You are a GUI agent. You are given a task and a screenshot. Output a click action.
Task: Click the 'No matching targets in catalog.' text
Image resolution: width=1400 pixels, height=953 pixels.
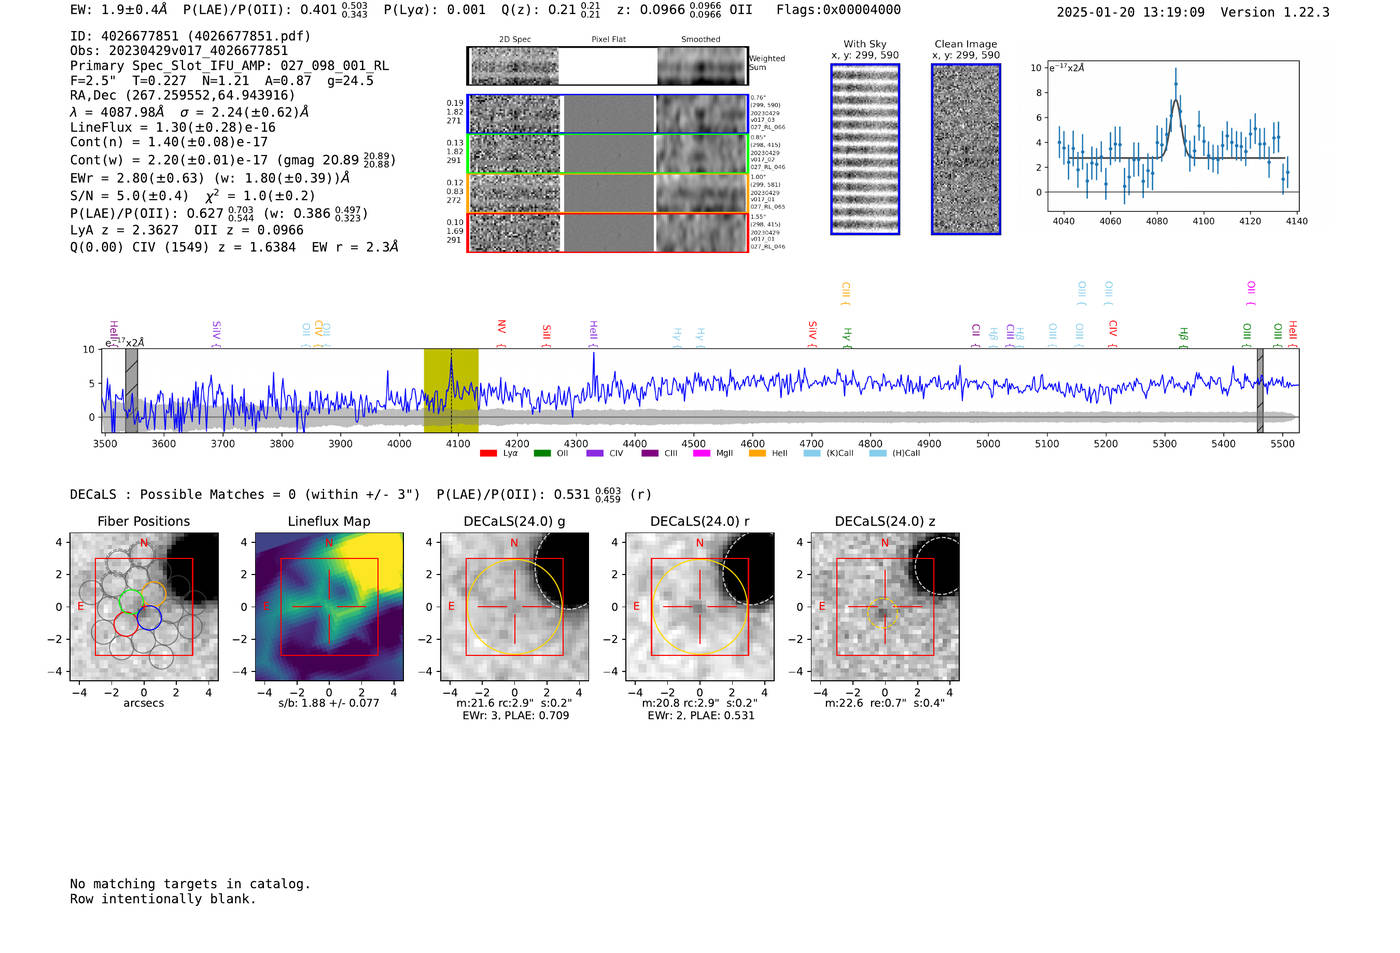190,884
